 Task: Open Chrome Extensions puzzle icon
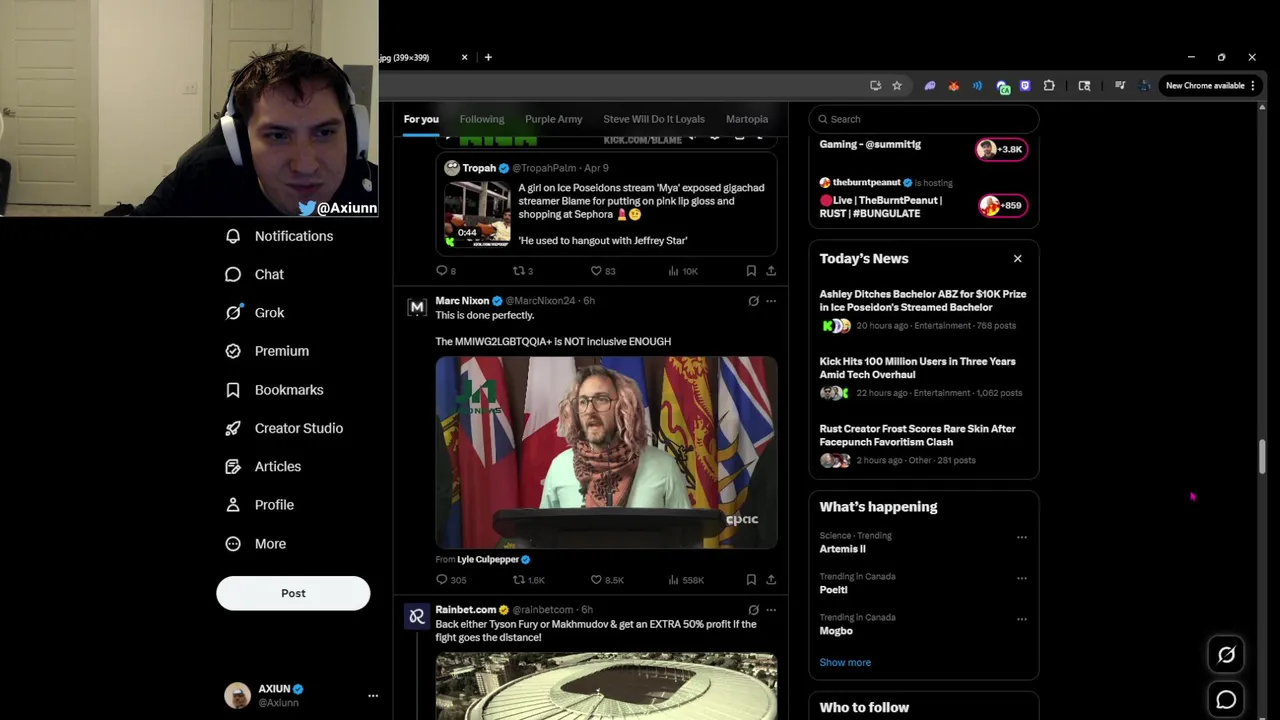point(1049,86)
